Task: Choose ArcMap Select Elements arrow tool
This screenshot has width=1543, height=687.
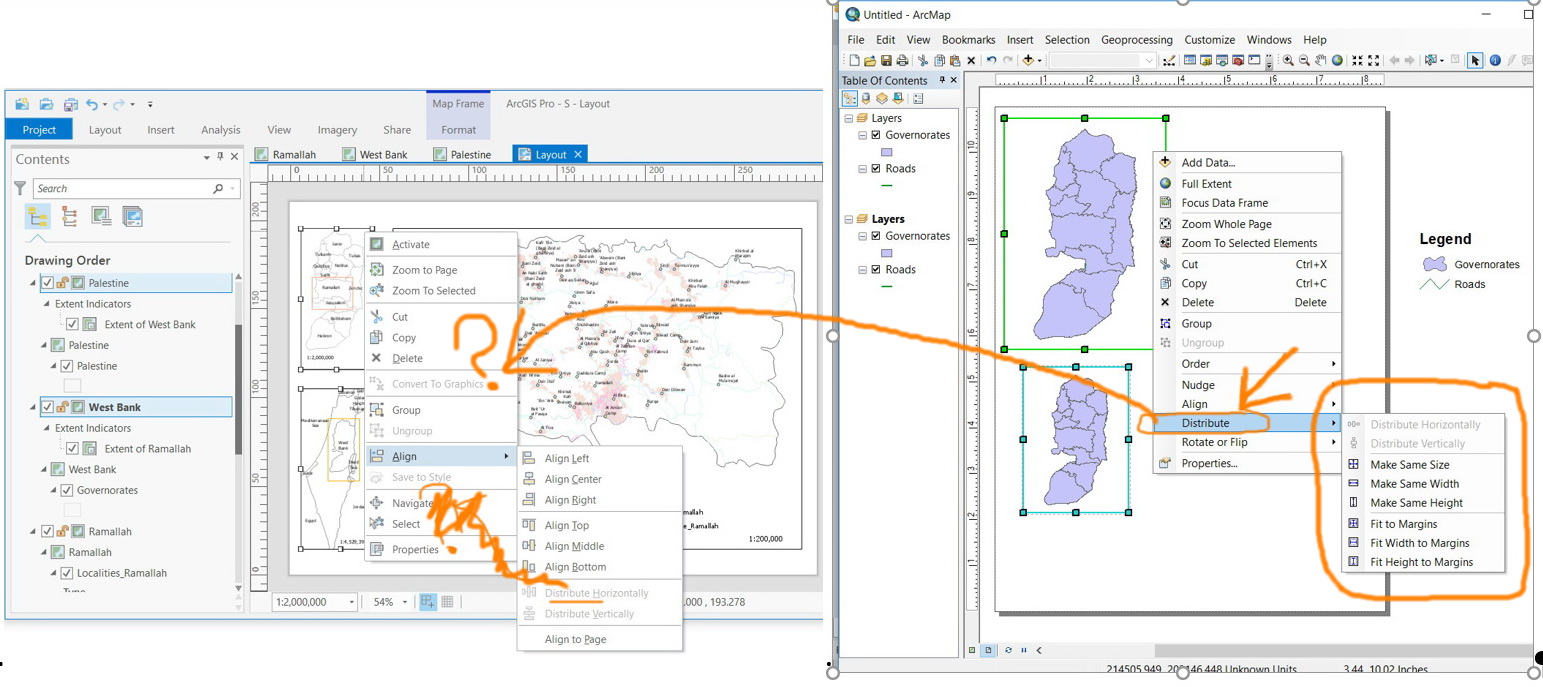Action: [x=1475, y=61]
